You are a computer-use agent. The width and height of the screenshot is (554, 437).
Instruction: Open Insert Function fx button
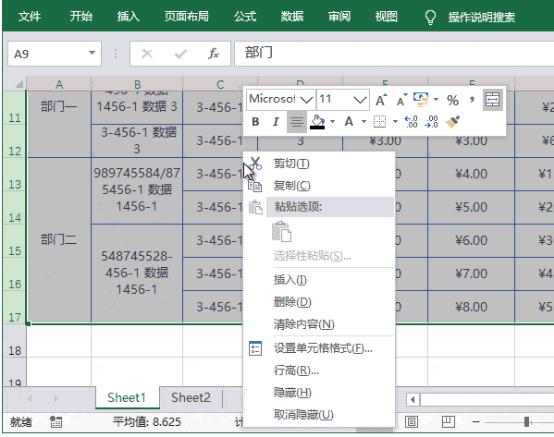point(213,54)
